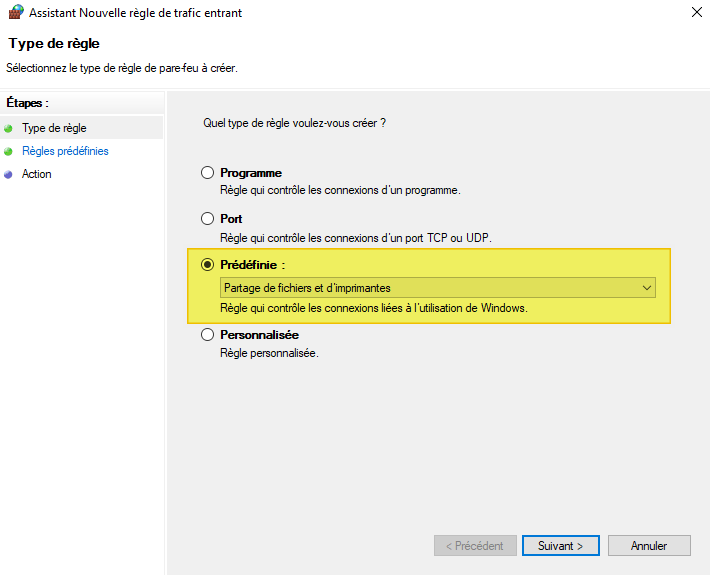The image size is (710, 575).
Task: Click the Port rule description text
Action: 356,237
